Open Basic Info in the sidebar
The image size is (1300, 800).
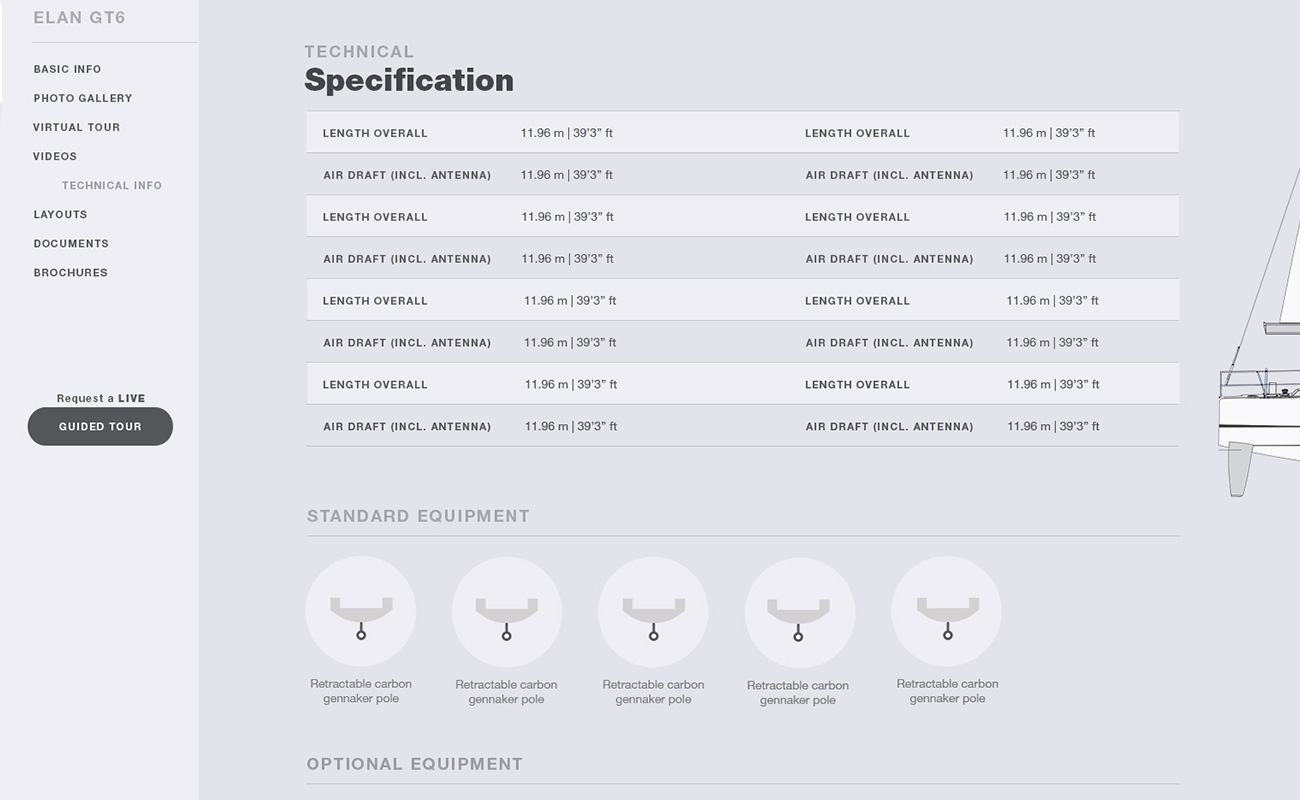(67, 69)
